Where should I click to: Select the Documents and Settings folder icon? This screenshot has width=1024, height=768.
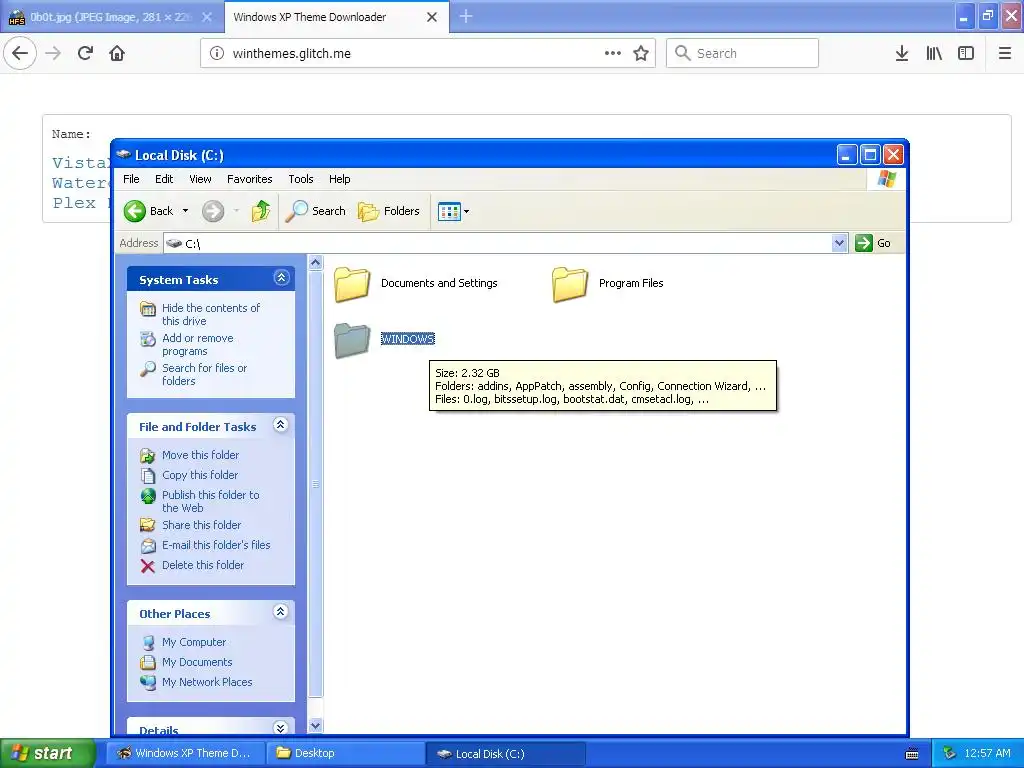pyautogui.click(x=352, y=283)
